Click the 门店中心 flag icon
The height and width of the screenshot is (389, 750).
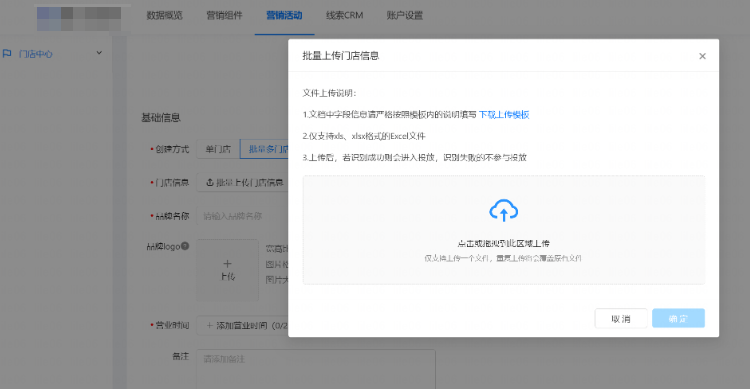(7, 54)
